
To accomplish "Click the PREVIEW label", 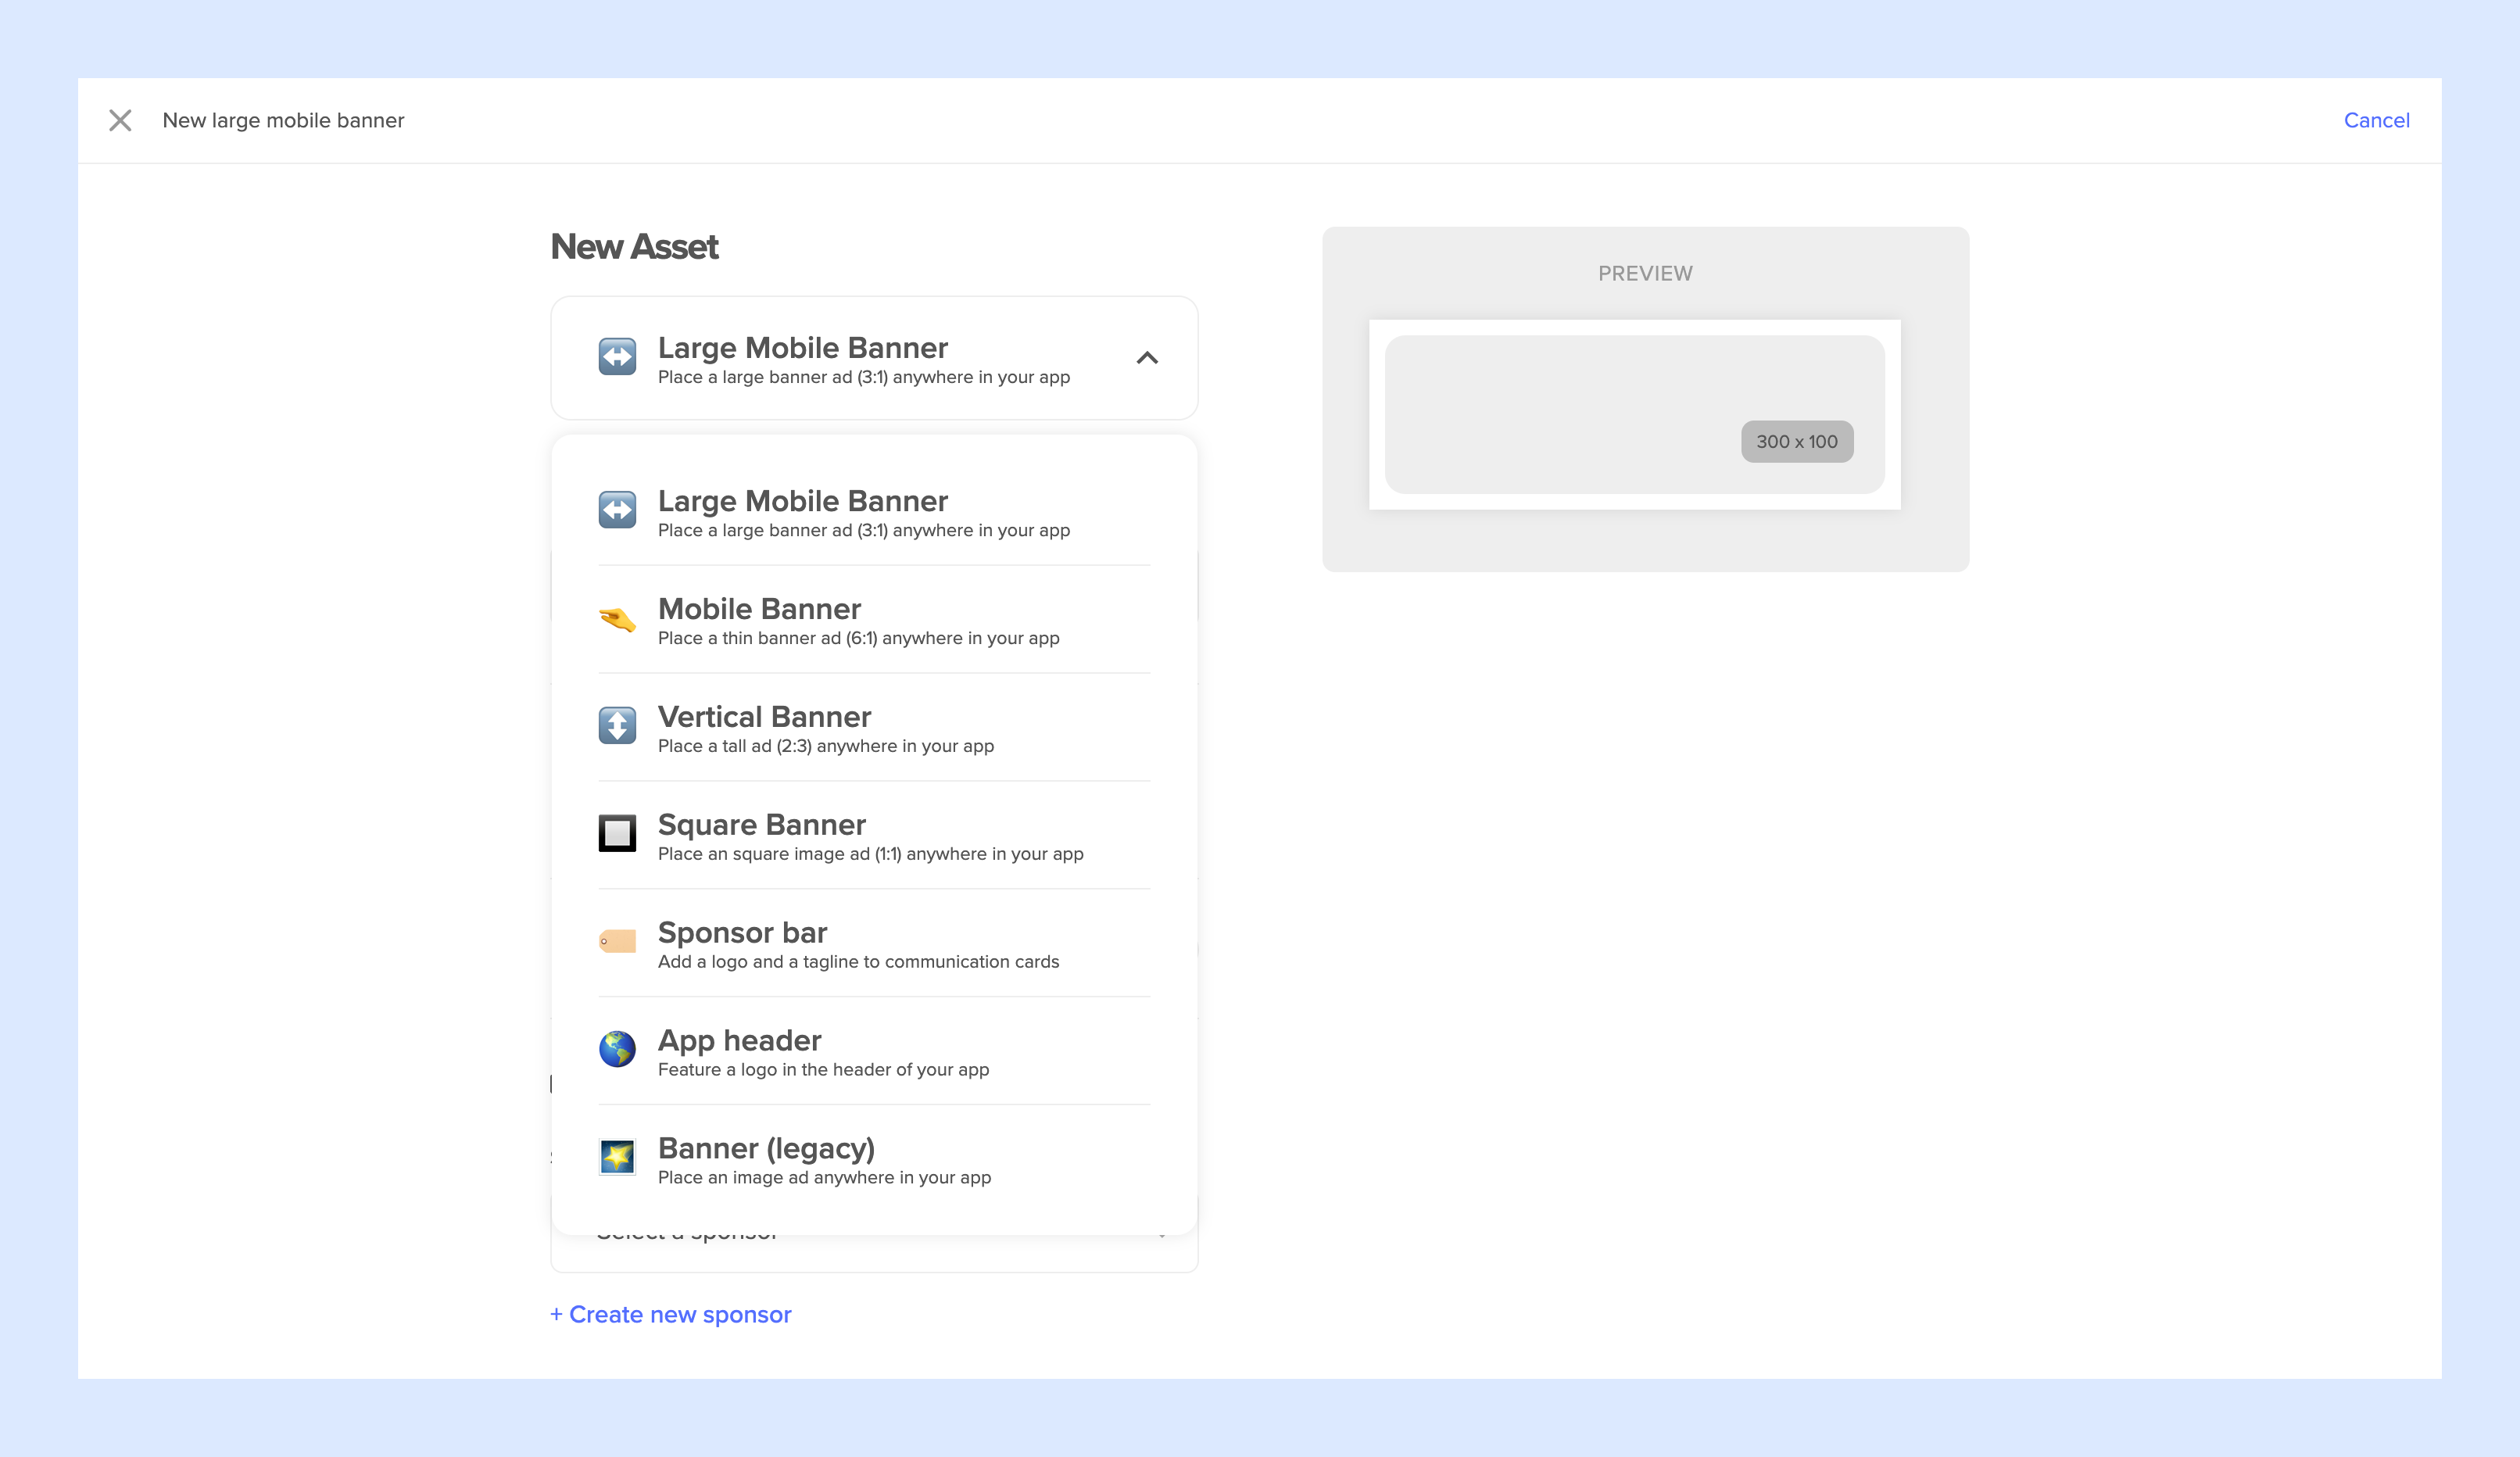I will pos(1645,273).
